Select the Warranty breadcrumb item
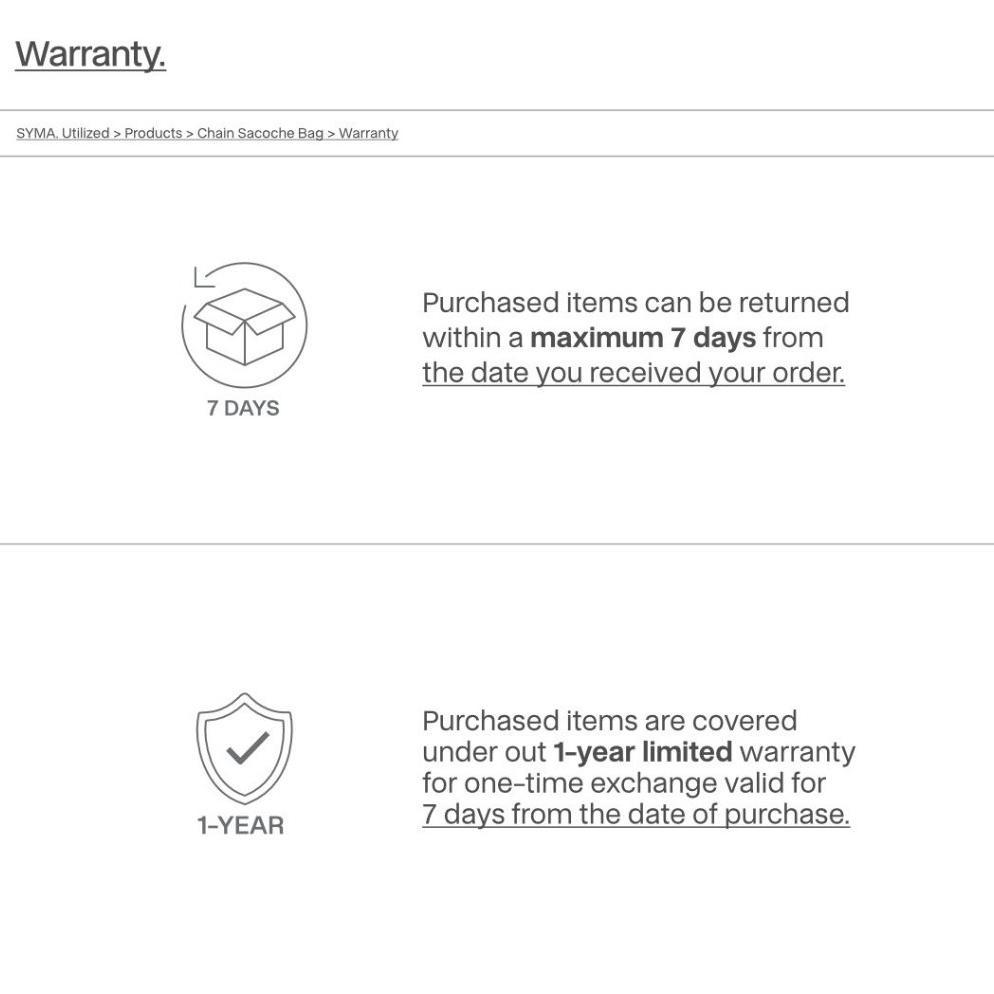 (368, 134)
